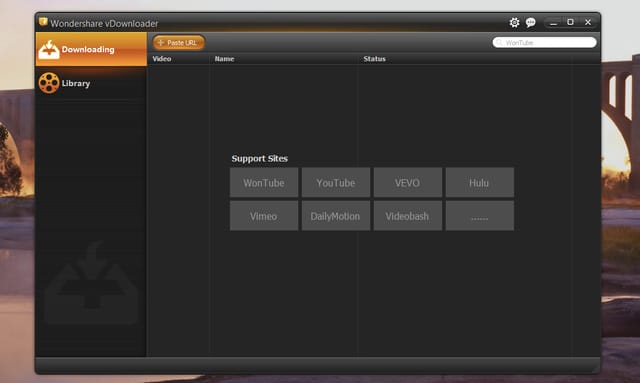The image size is (640, 383).
Task: Open the DailyMotion support site tile
Action: click(336, 216)
